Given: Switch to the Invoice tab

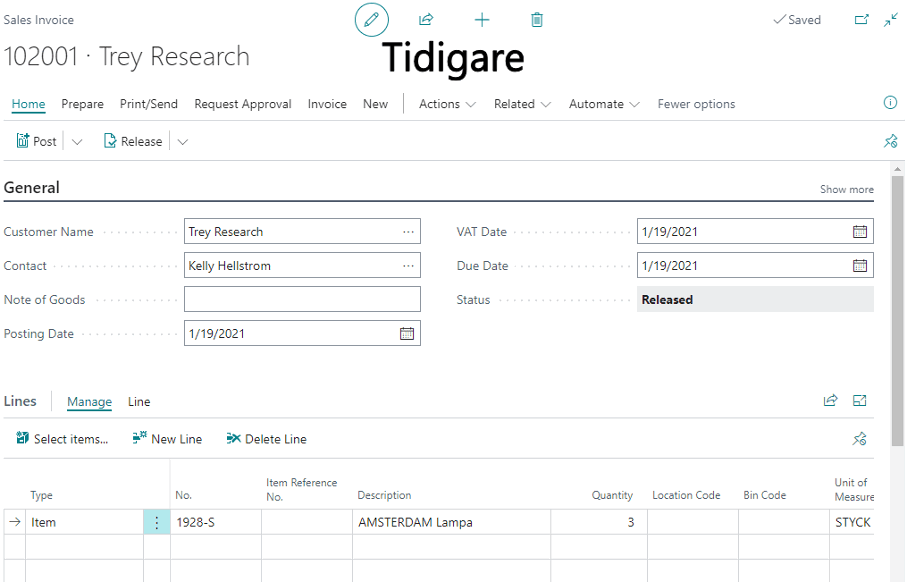Looking at the screenshot, I should coord(327,104).
